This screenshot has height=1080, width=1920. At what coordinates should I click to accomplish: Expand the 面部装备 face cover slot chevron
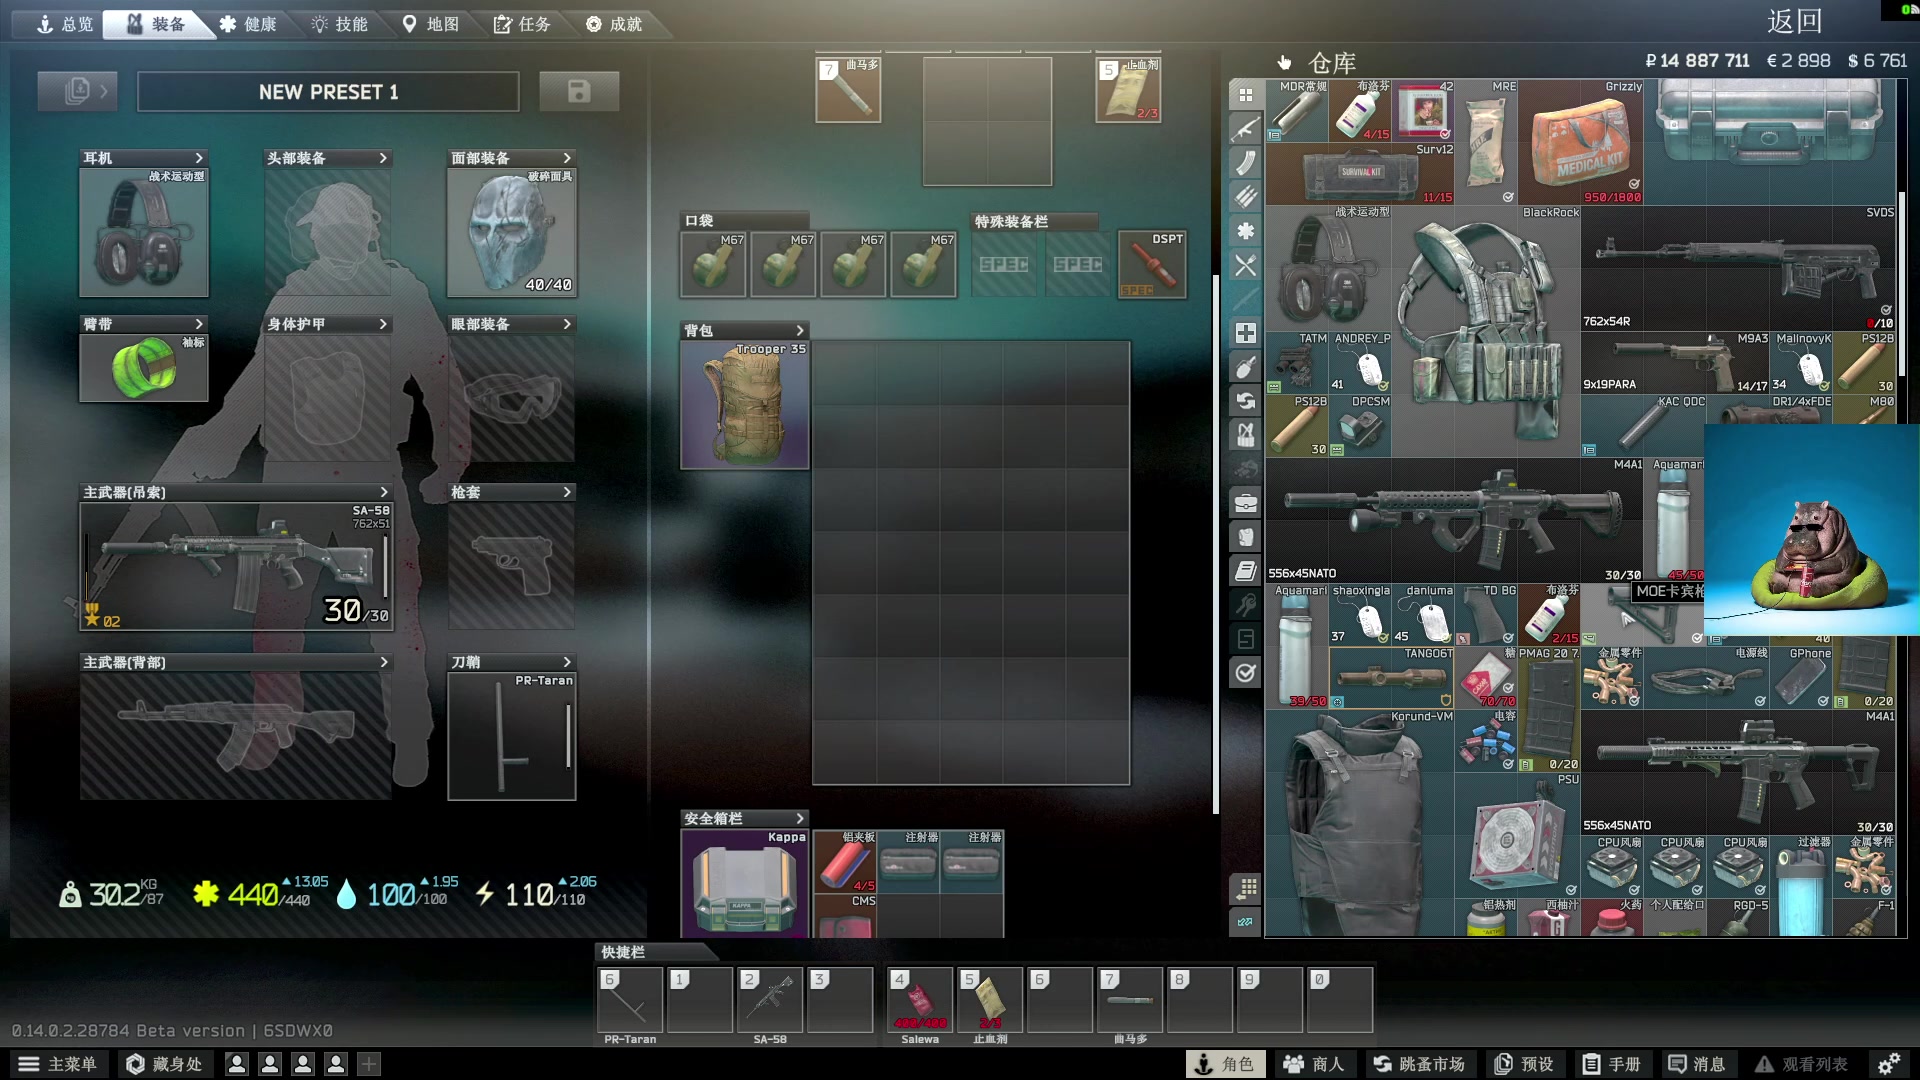click(567, 158)
